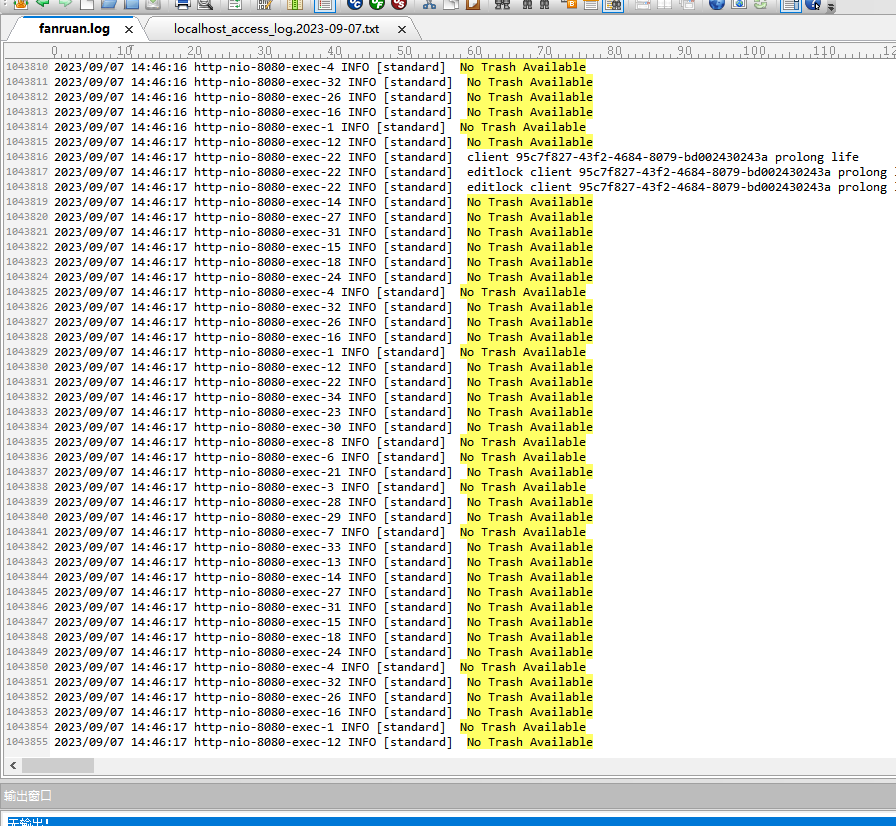Viewport: 896px width, 826px height.
Task: Click the 输出窗口 output panel title
Action: pos(27,796)
